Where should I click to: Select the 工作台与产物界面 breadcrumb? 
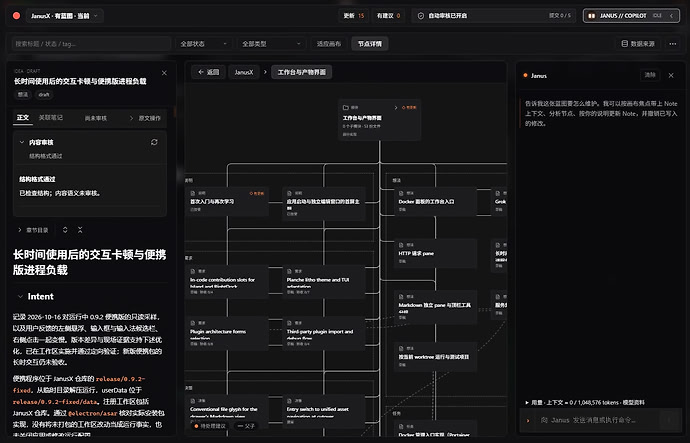pos(301,72)
